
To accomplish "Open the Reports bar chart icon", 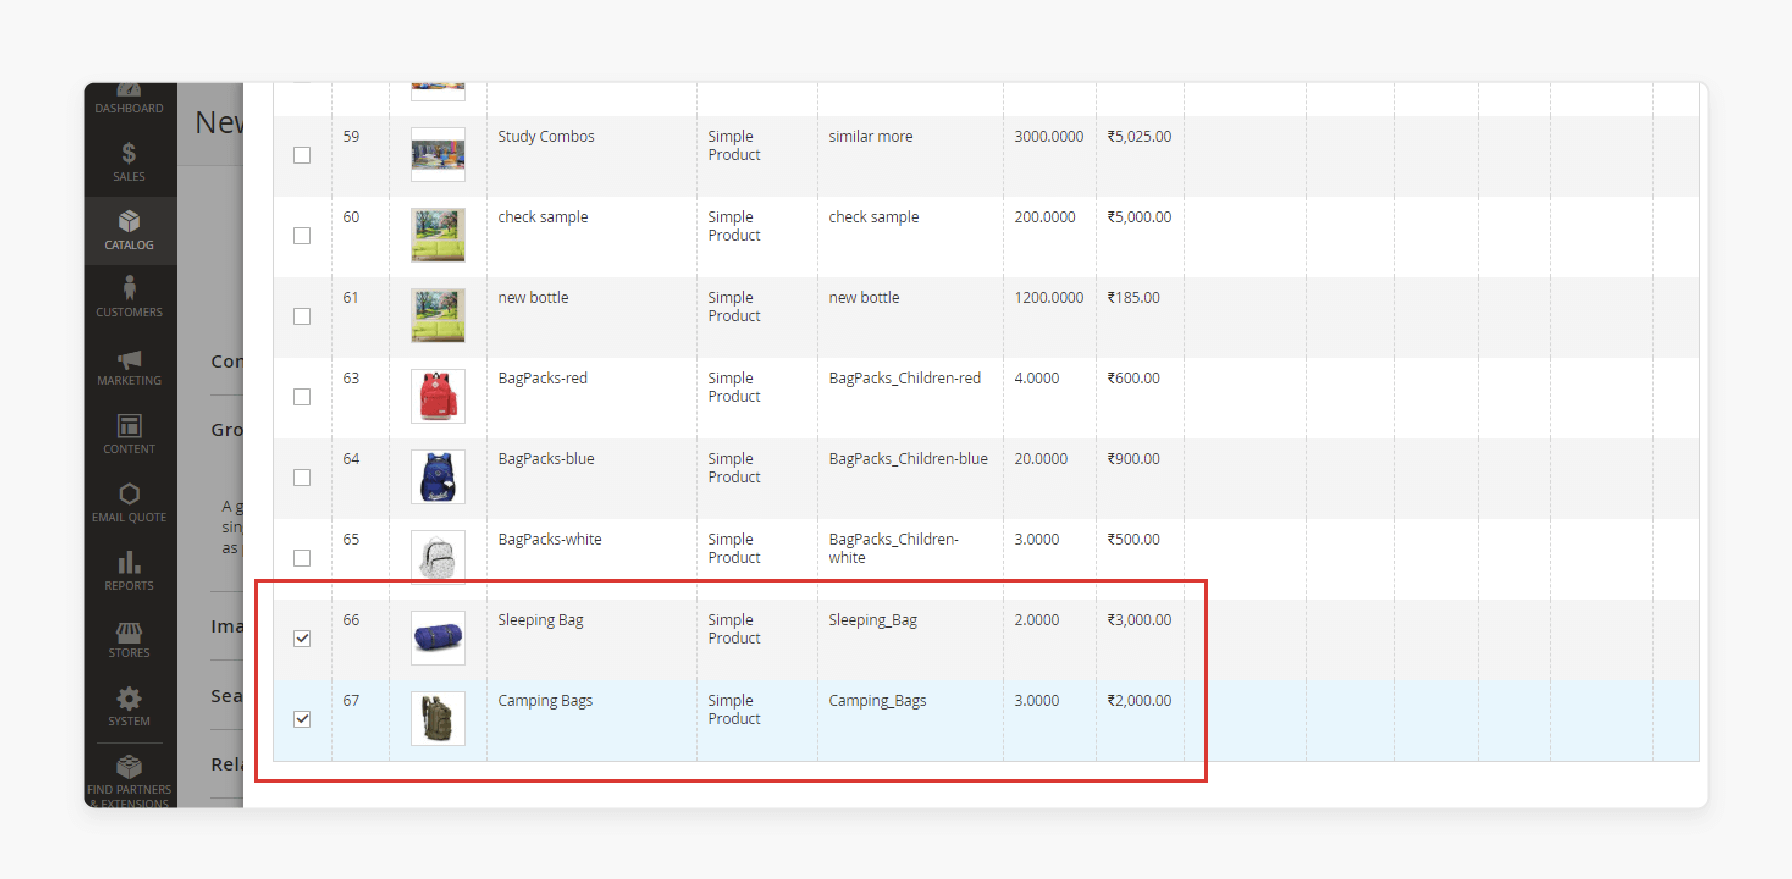I will coord(129,562).
